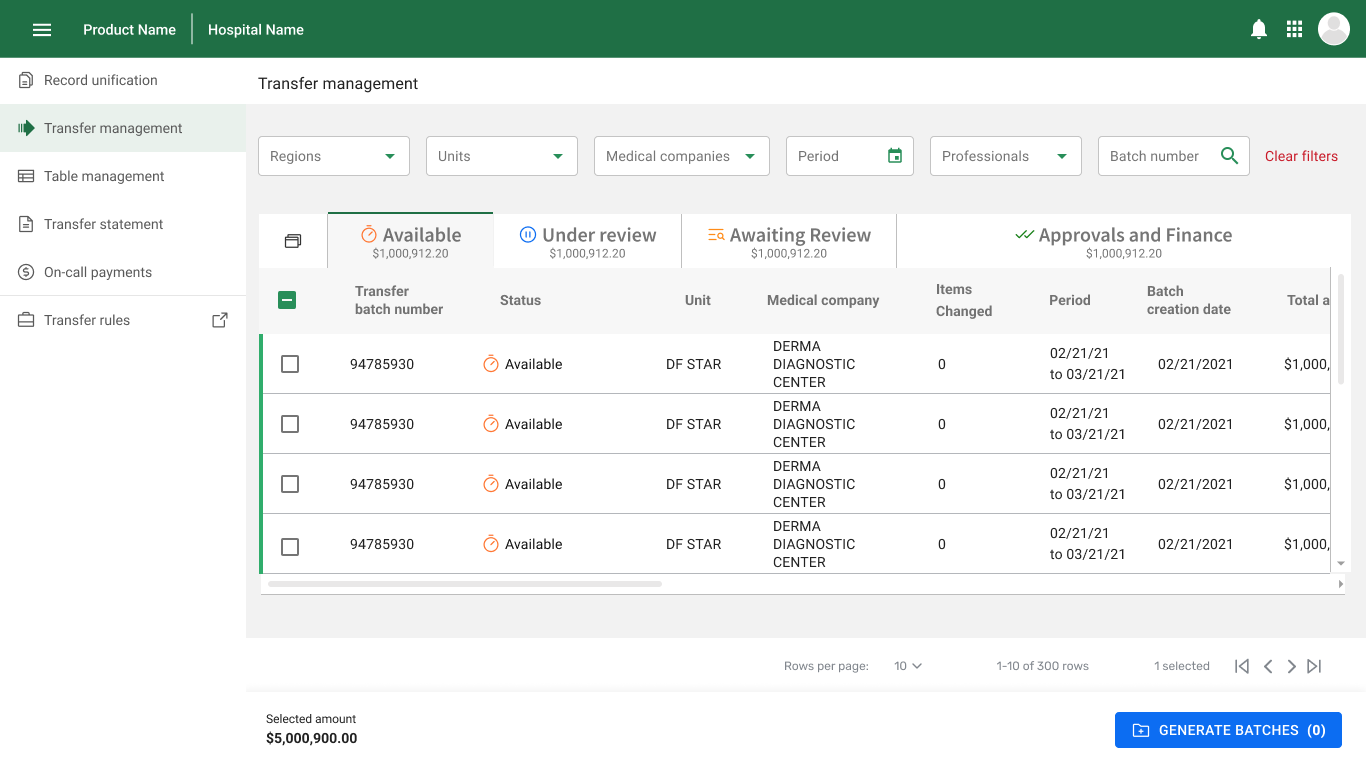Click the On-call payments dollar icon
Viewport: 1366px width, 768px height.
26,272
